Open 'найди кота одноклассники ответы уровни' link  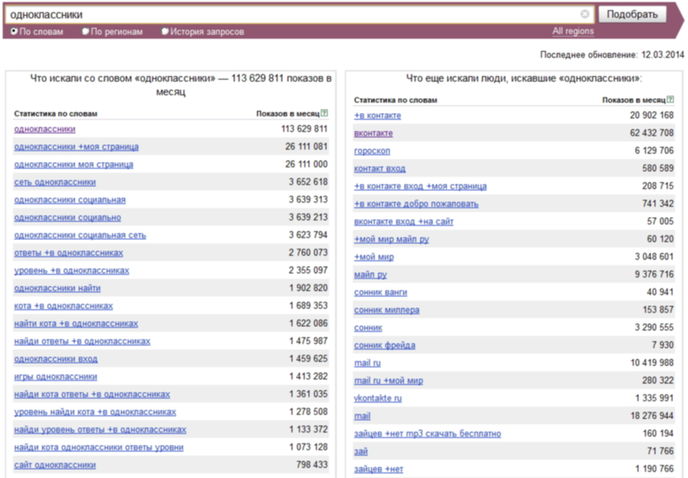[99, 447]
